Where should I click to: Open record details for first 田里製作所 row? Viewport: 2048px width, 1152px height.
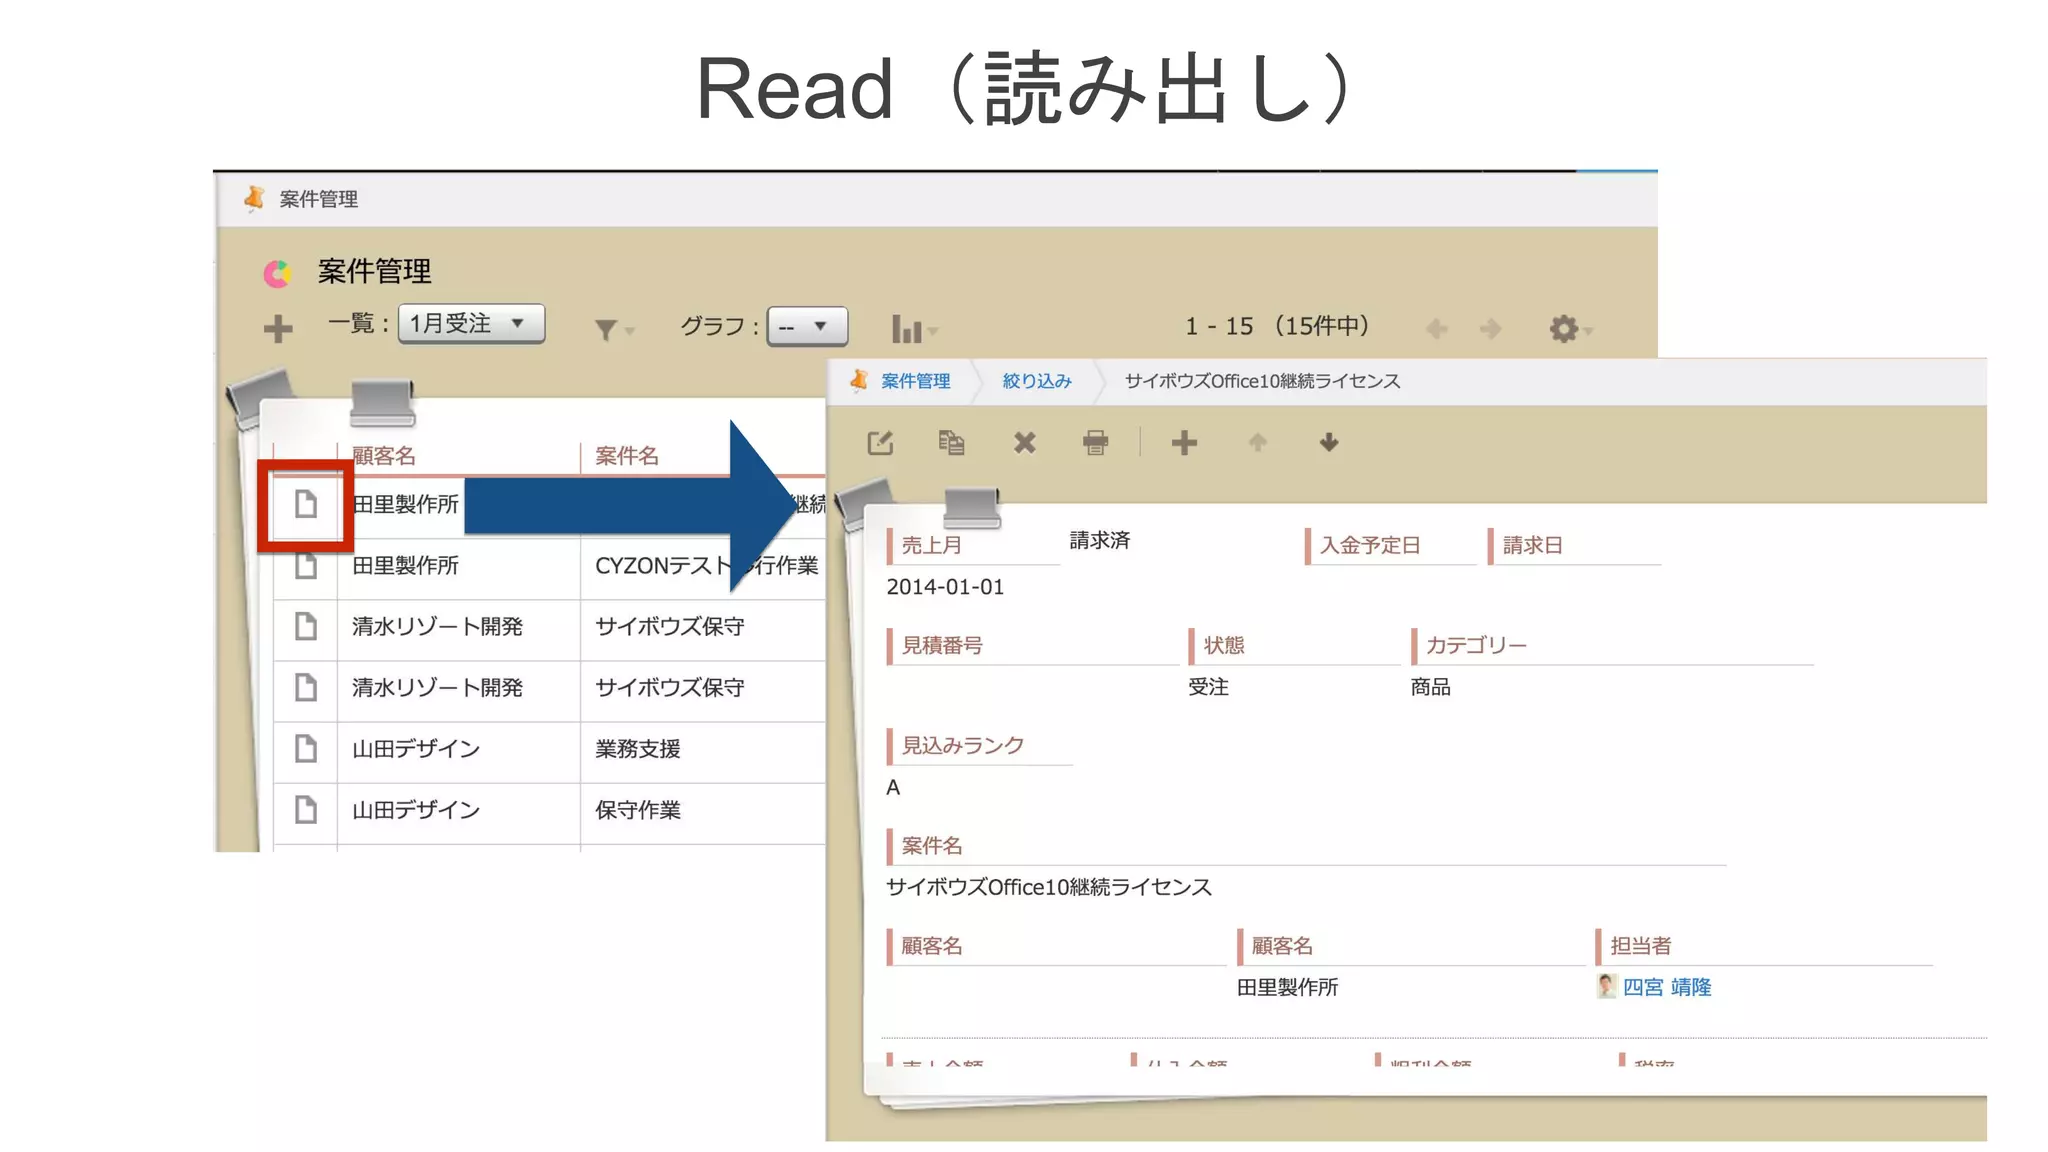pyautogui.click(x=306, y=504)
